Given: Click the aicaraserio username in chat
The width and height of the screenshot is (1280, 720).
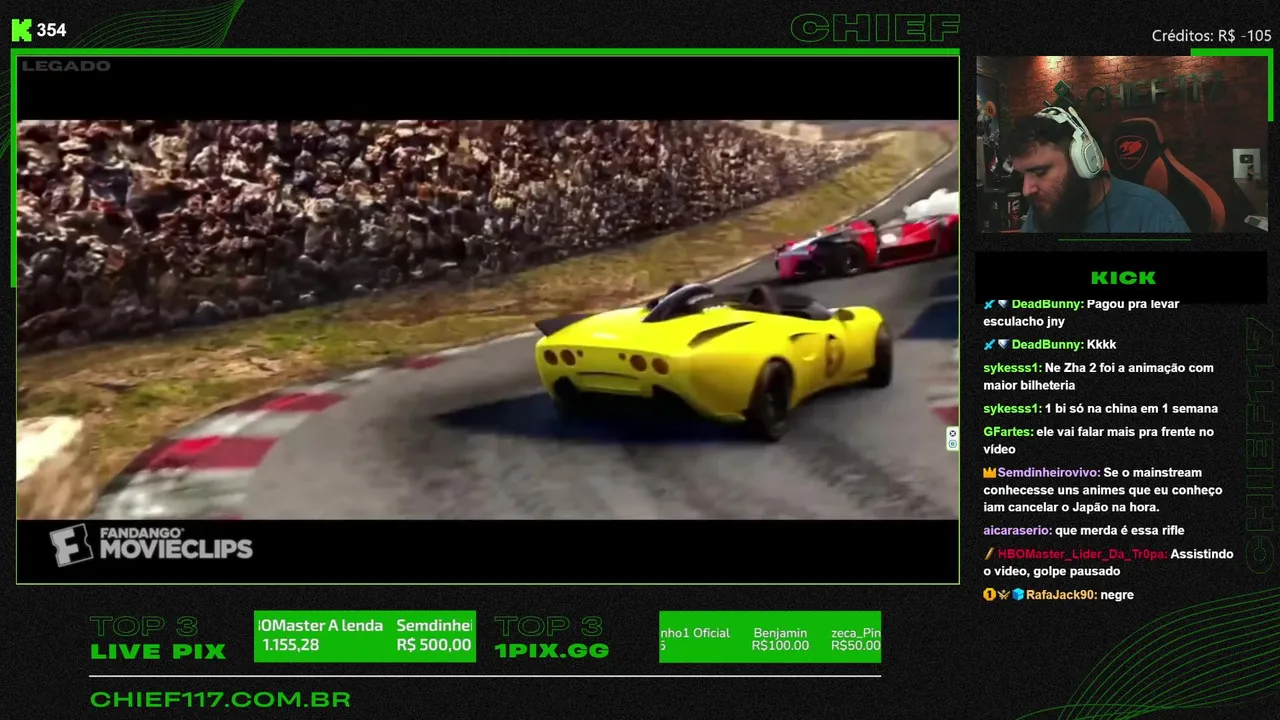Looking at the screenshot, I should click(x=1017, y=531).
